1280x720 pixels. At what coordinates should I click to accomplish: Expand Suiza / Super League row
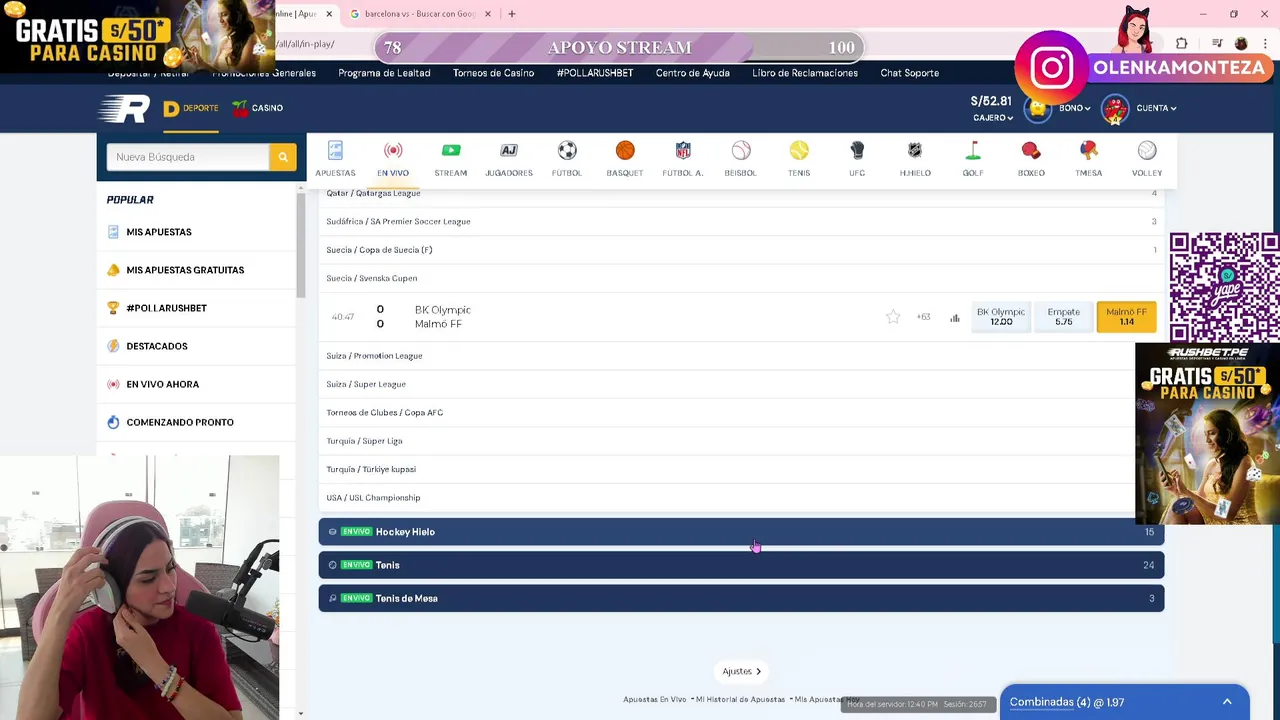[741, 384]
